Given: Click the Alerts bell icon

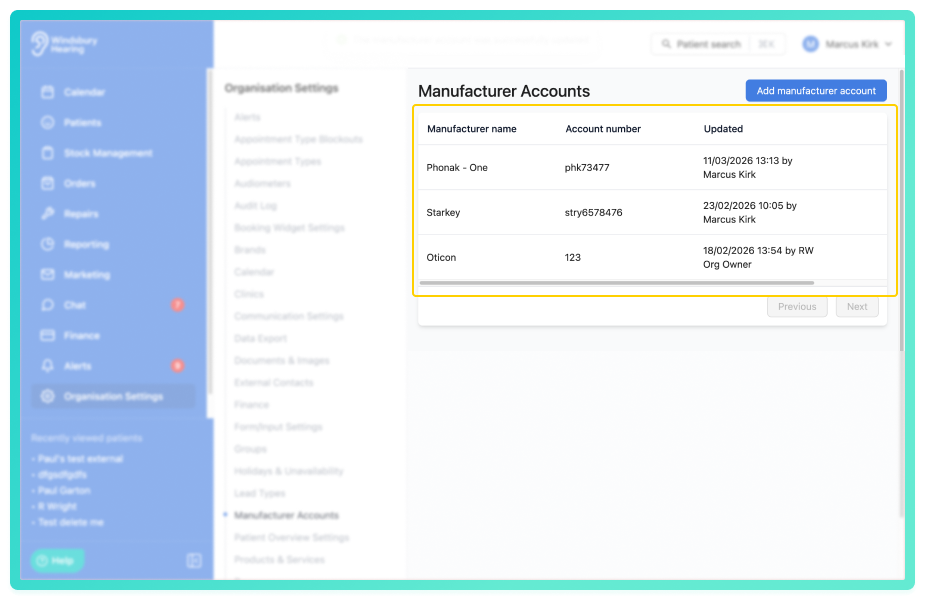Looking at the screenshot, I should [x=48, y=366].
